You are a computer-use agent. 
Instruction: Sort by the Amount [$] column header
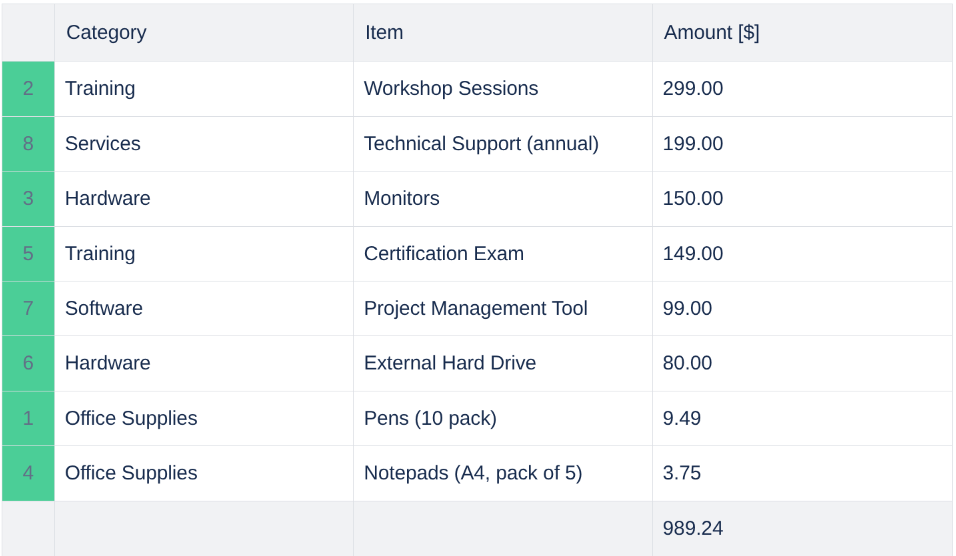click(712, 32)
